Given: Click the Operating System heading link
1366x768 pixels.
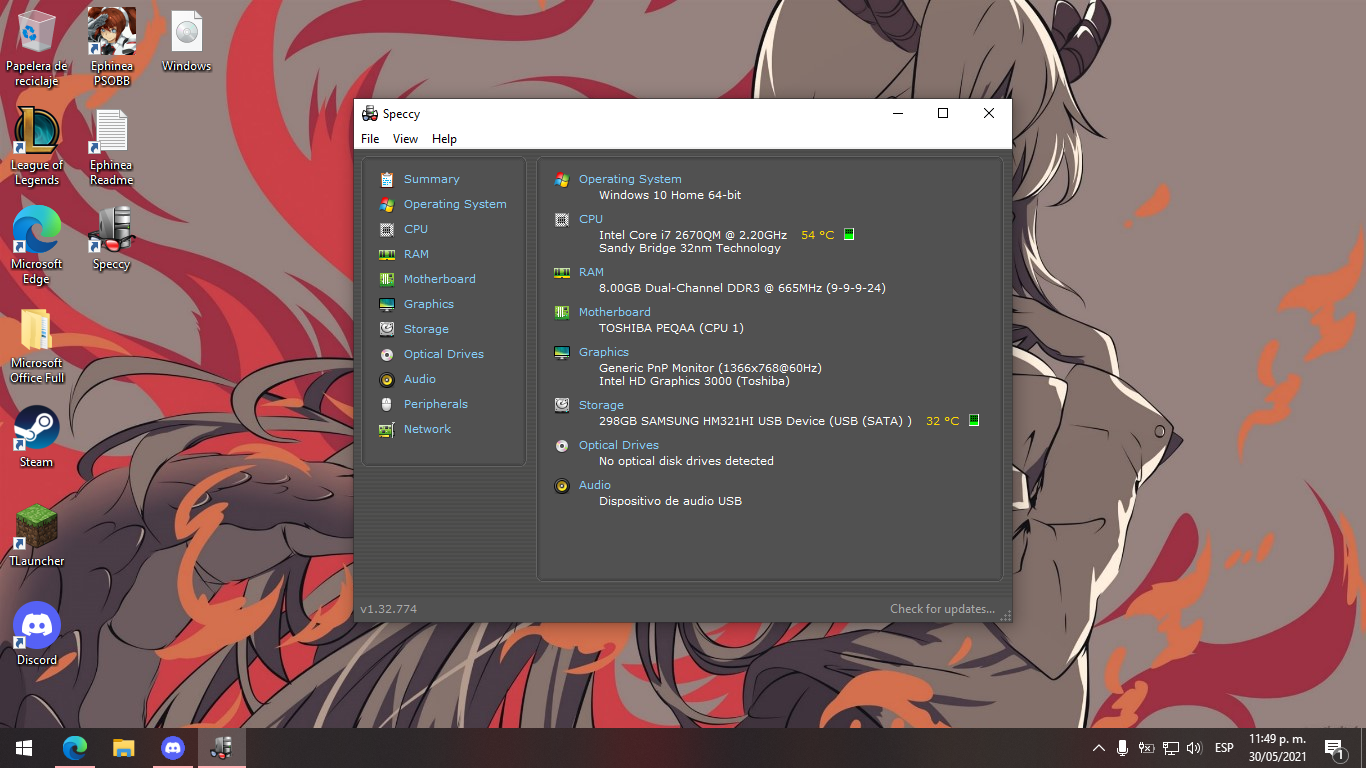Looking at the screenshot, I should pyautogui.click(x=630, y=179).
